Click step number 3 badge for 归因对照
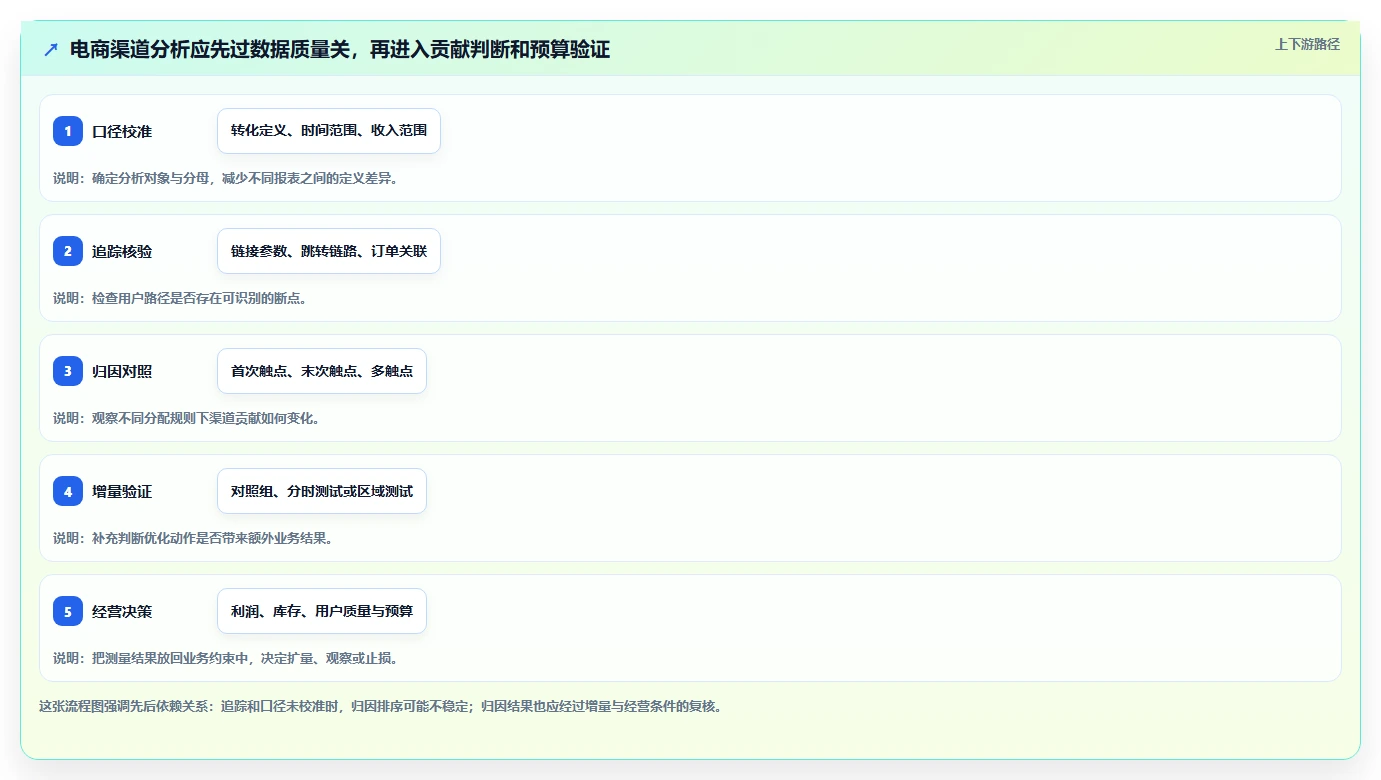This screenshot has width=1381, height=780. point(68,371)
